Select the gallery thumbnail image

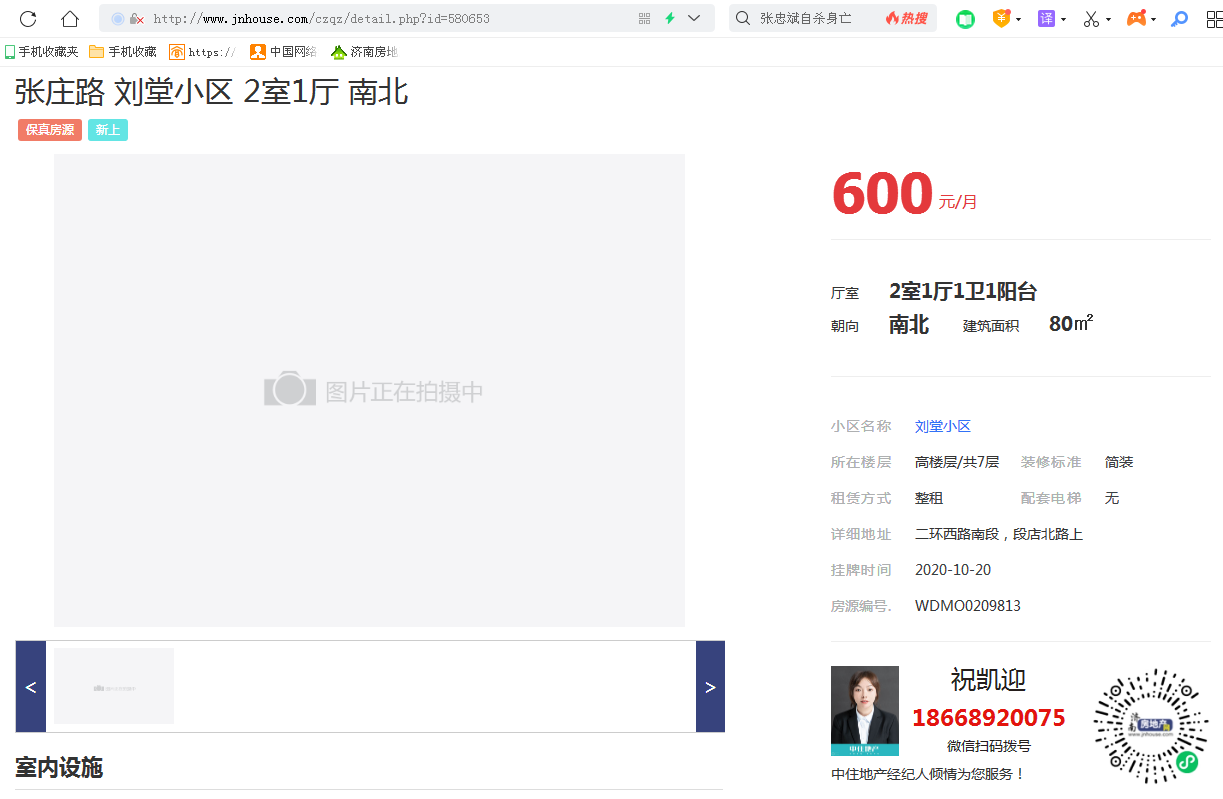tap(114, 686)
